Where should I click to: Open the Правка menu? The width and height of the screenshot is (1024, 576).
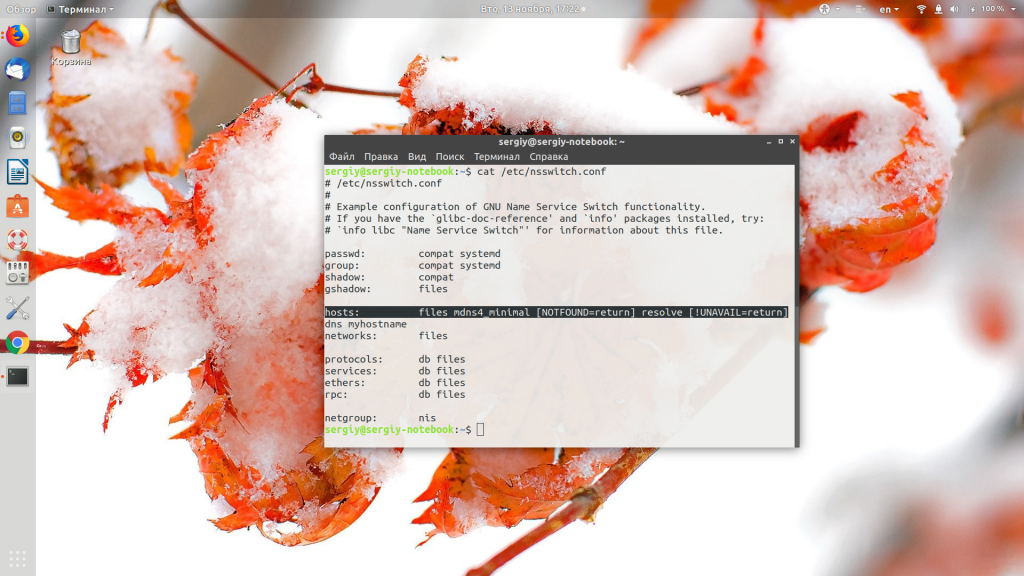(x=381, y=157)
